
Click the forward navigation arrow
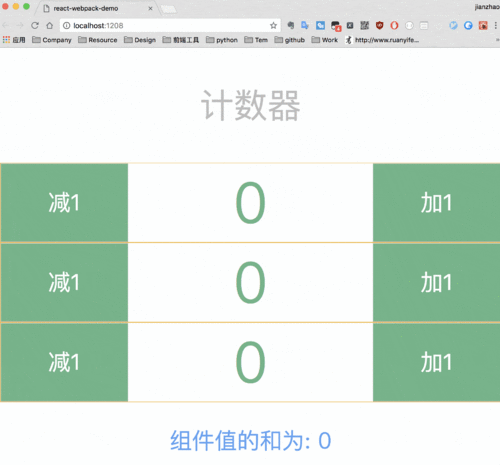[x=20, y=25]
